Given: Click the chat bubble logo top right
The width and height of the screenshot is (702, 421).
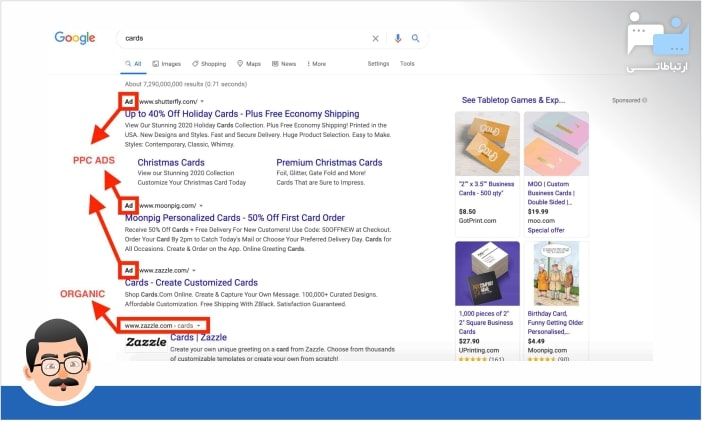Looking at the screenshot, I should point(658,39).
